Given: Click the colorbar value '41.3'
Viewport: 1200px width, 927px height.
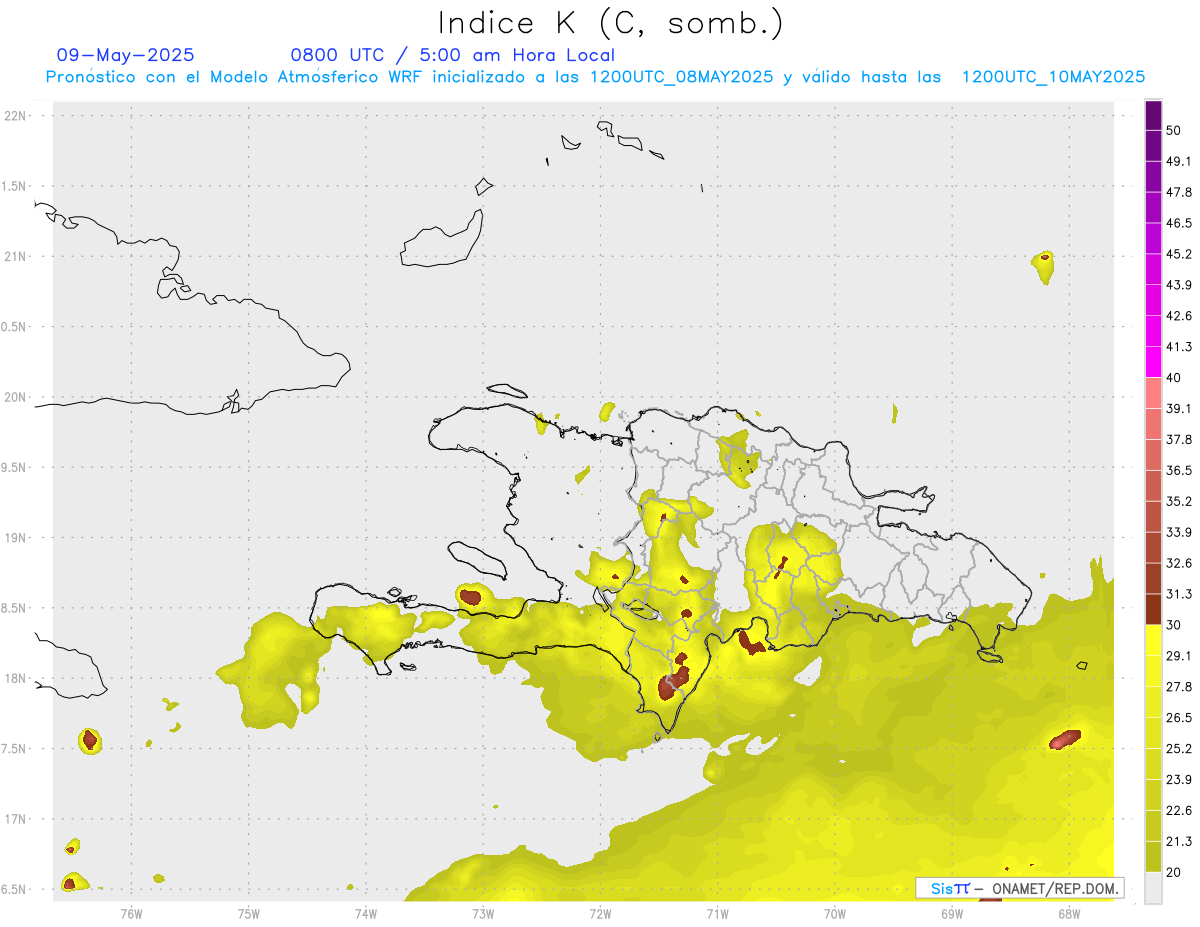Looking at the screenshot, I should (1179, 347).
